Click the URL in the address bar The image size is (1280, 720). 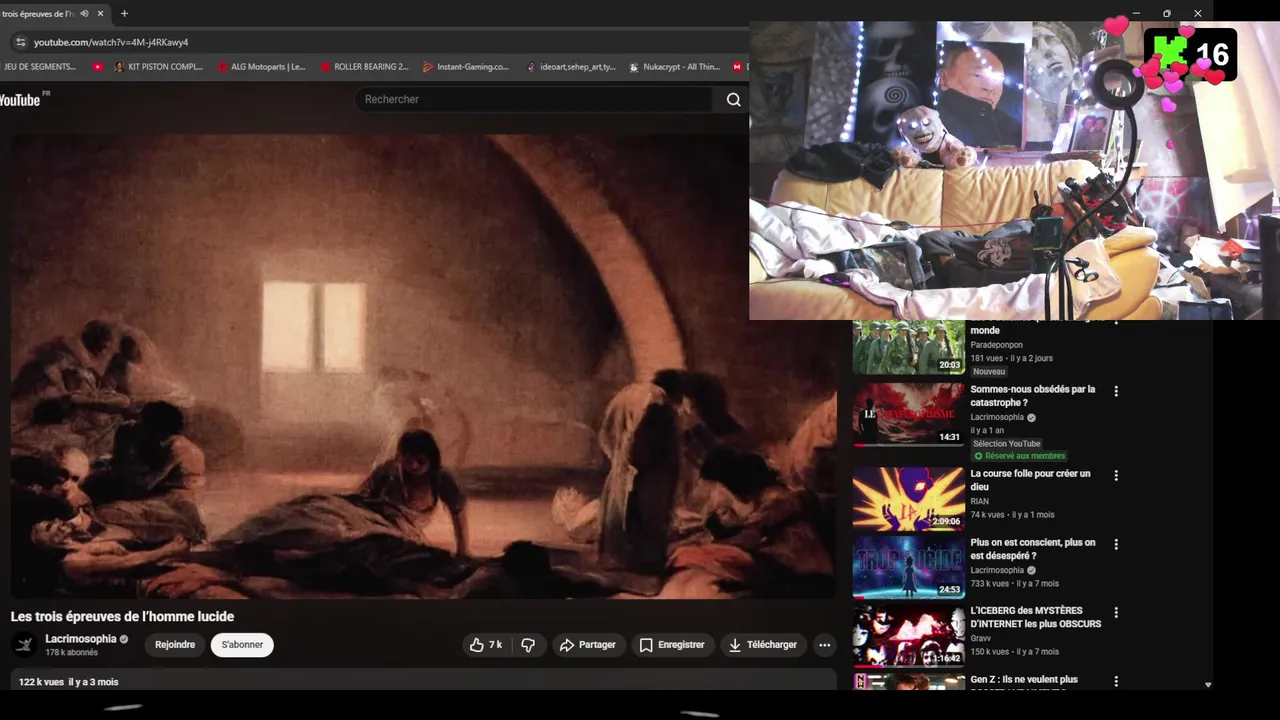111,42
